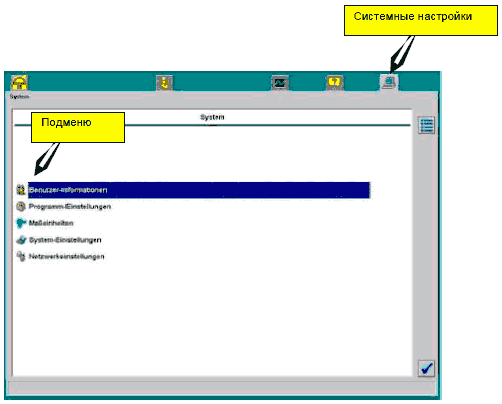Viewport: 502px width, 404px height.
Task: Click the gear icon beside Programm-Einstellungen
Action: click(x=21, y=207)
